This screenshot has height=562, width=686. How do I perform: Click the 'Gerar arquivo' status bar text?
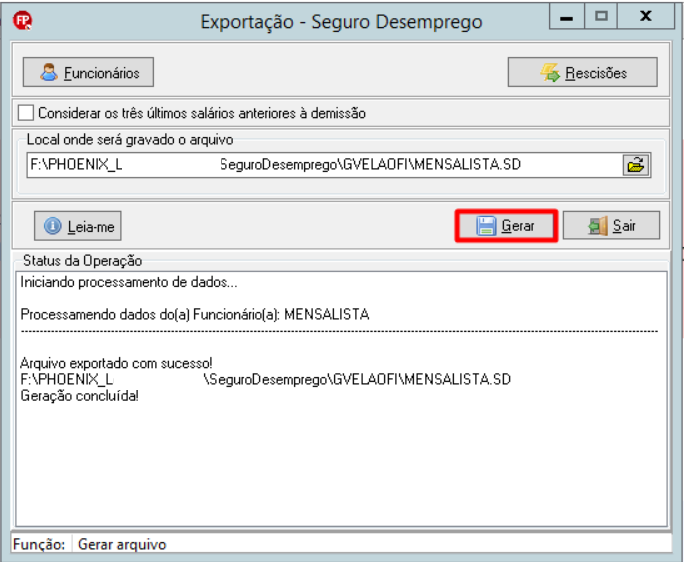(x=122, y=545)
